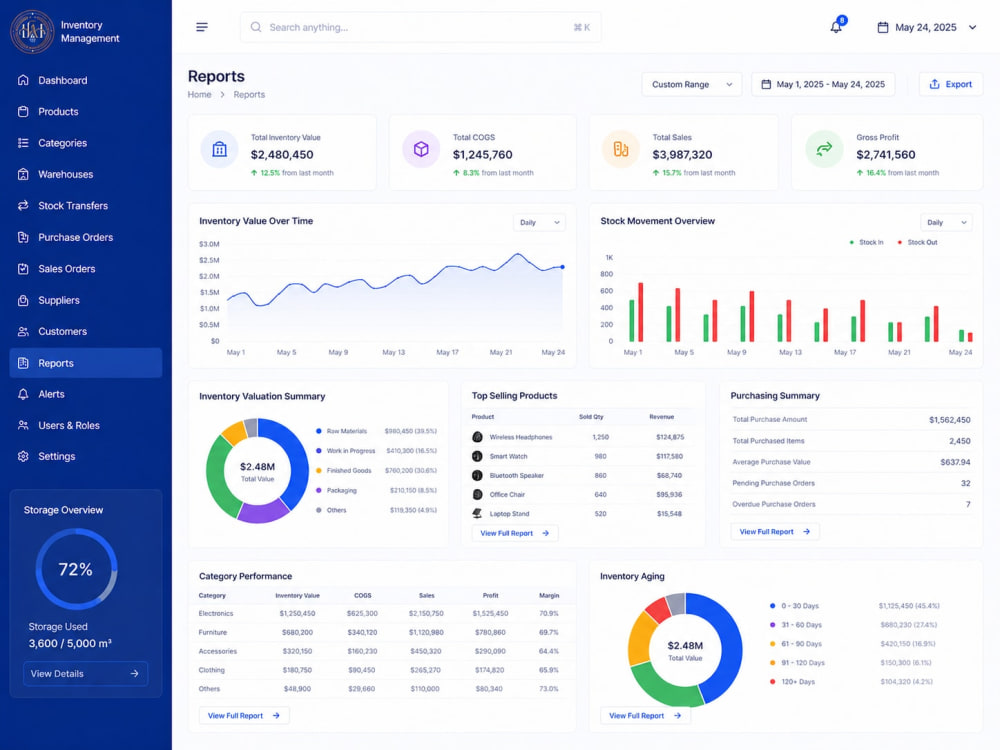The height and width of the screenshot is (750, 1000).
Task: Click the Settings gear icon
Action: [x=23, y=457]
